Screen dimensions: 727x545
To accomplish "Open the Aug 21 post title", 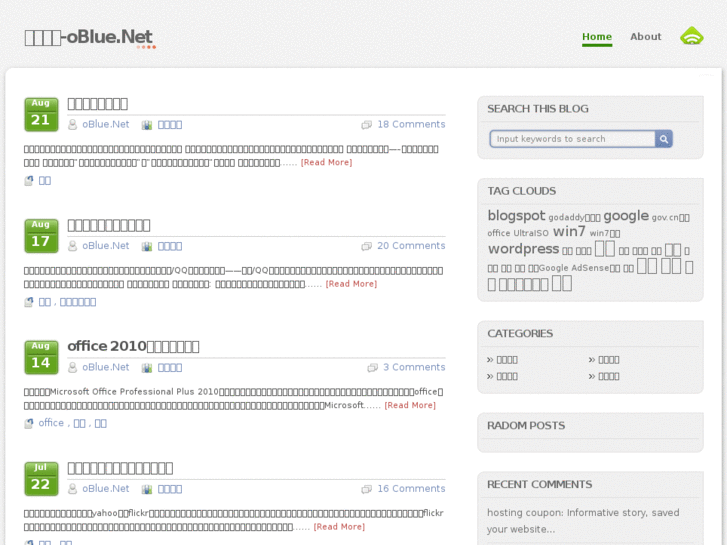I will click(x=98, y=104).
